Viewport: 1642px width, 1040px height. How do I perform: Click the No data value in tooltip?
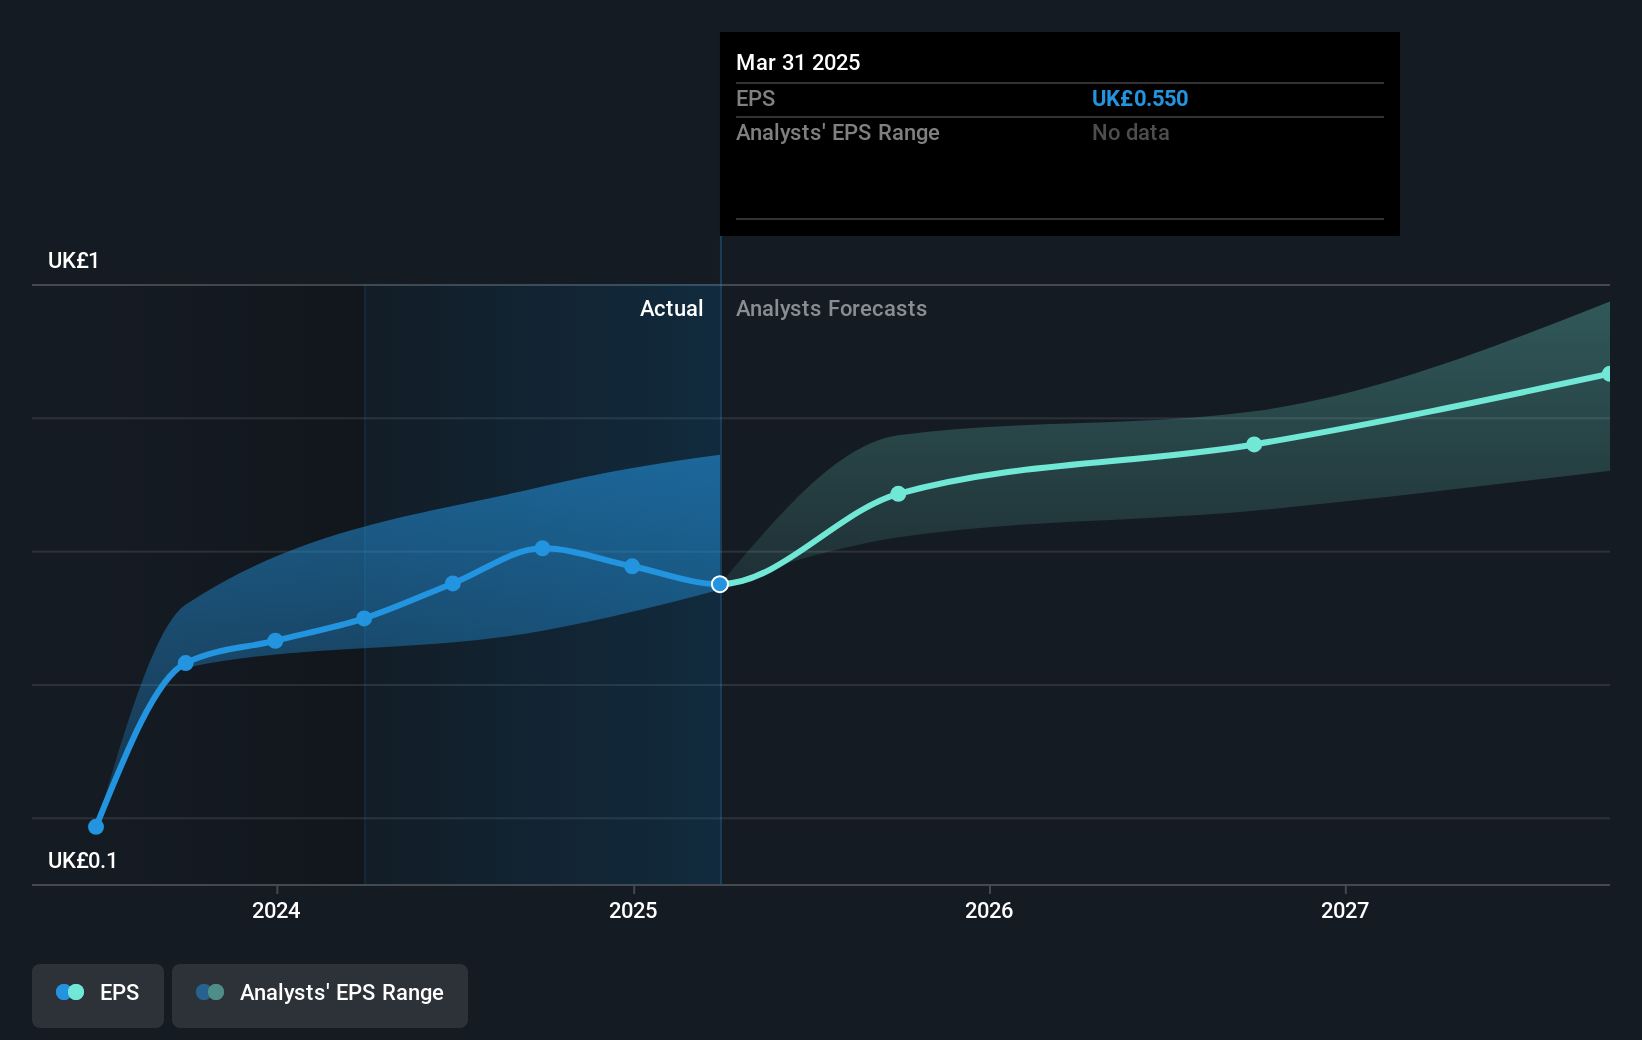[x=1130, y=133]
